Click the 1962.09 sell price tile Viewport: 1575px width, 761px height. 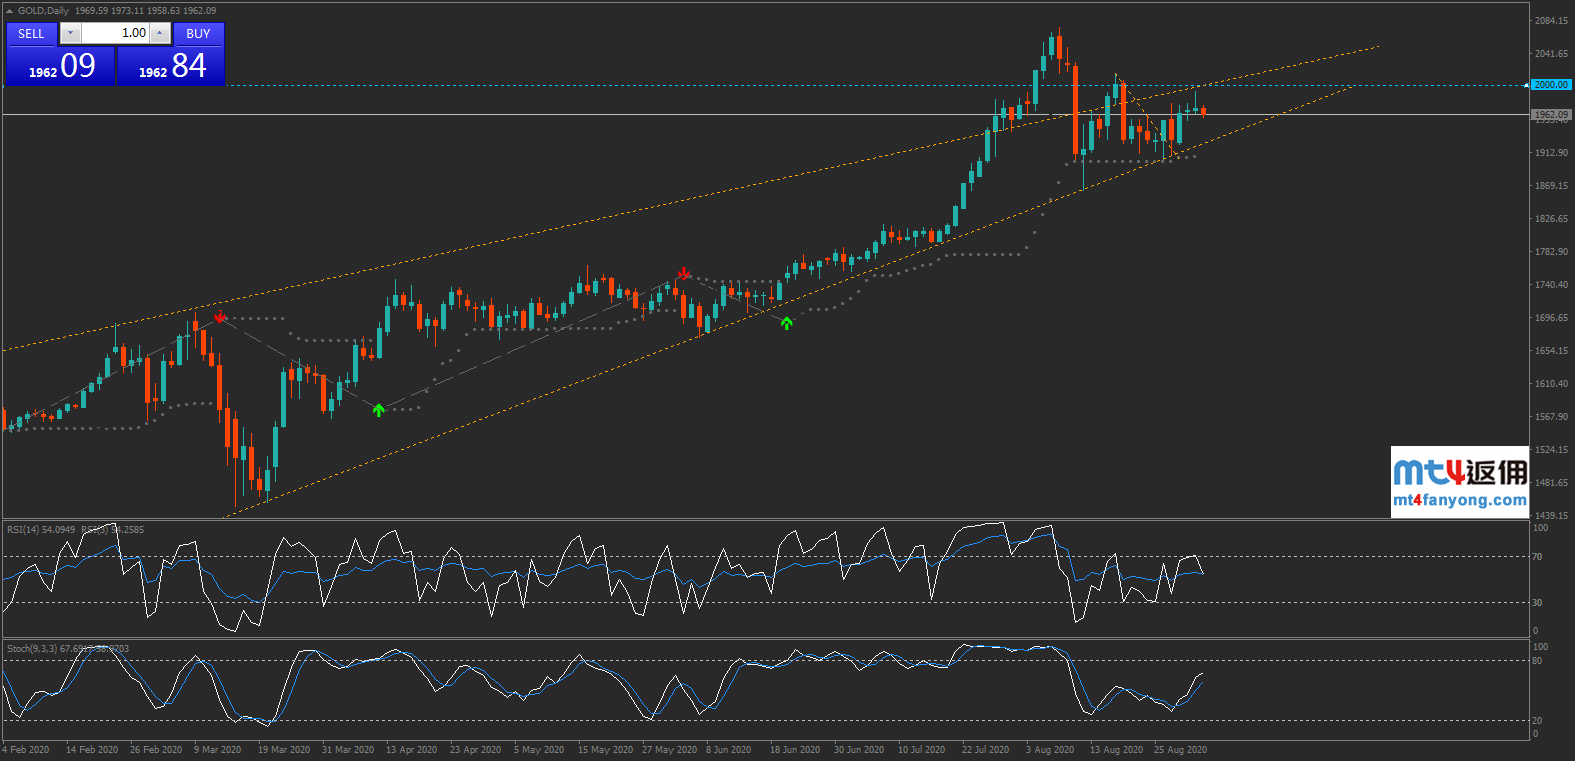(61, 66)
